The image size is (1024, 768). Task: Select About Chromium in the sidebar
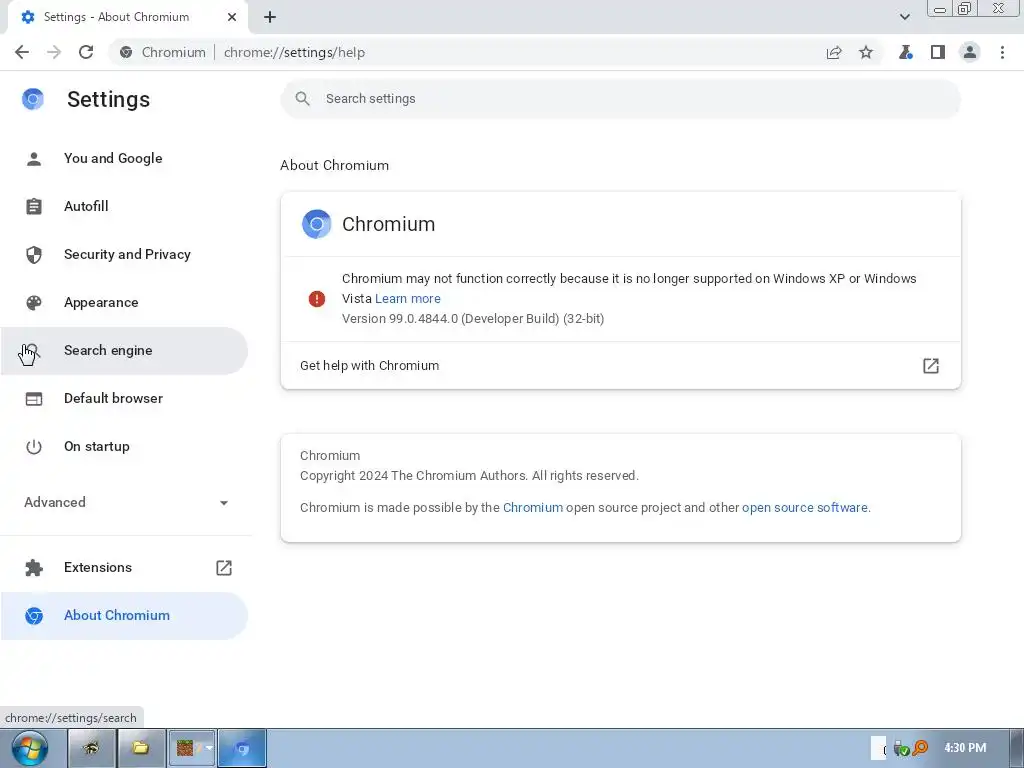[x=124, y=616]
